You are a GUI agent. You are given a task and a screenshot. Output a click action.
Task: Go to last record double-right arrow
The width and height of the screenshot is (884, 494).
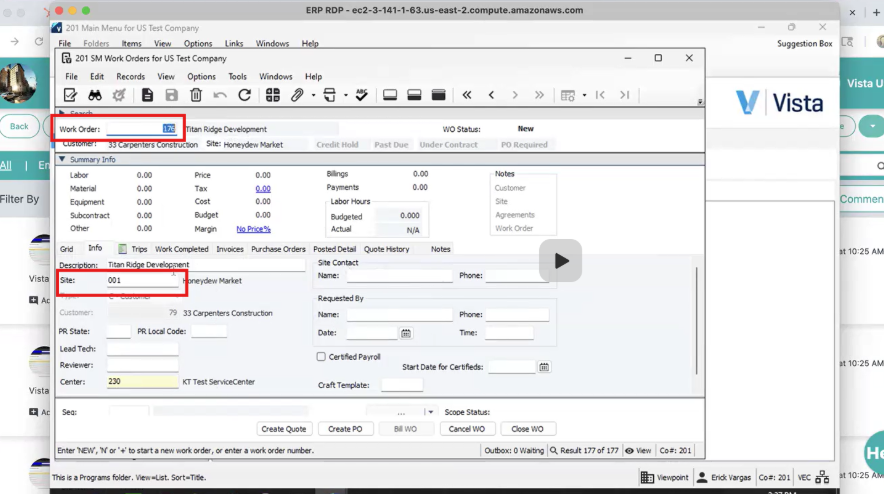[x=540, y=95]
